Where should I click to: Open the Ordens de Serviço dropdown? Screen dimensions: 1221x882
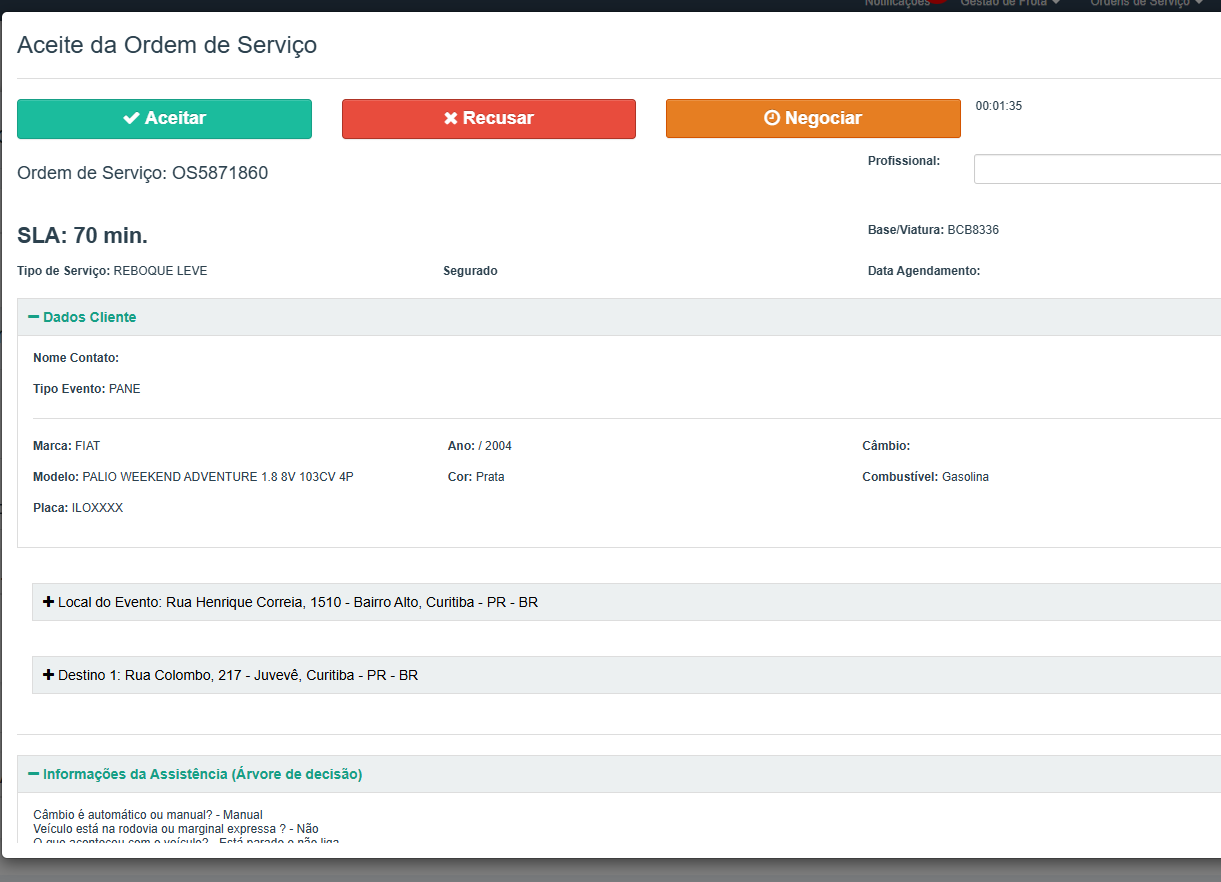click(1146, 4)
